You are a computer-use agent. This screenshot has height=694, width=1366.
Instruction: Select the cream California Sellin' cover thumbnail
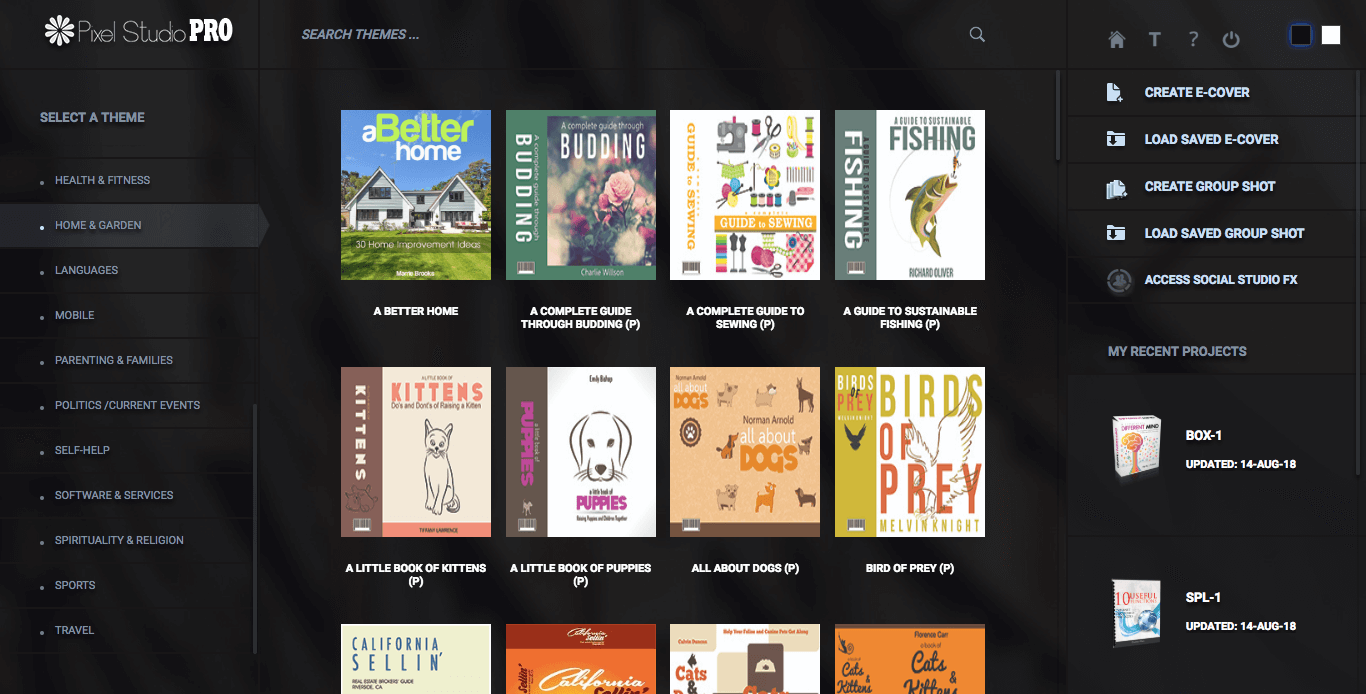[416, 659]
